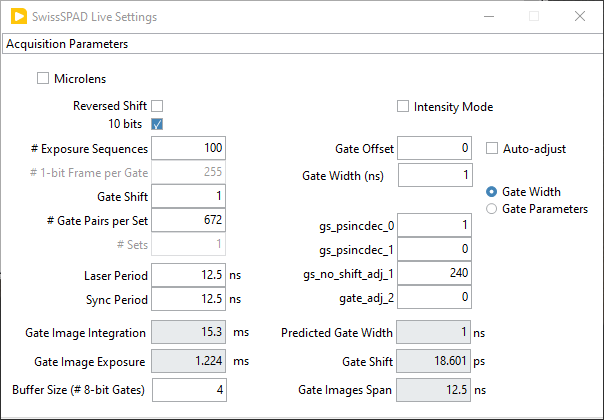Click the # Exposure Sequences field
Screen dimensions: 604x420
(x=188, y=148)
